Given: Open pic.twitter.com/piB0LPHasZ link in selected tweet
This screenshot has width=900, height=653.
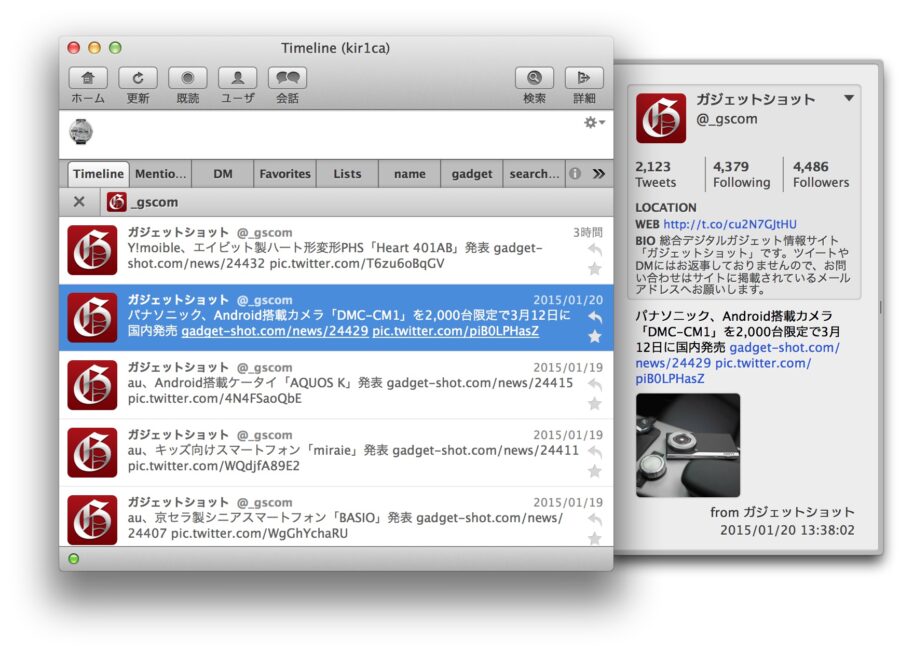Looking at the screenshot, I should [456, 331].
